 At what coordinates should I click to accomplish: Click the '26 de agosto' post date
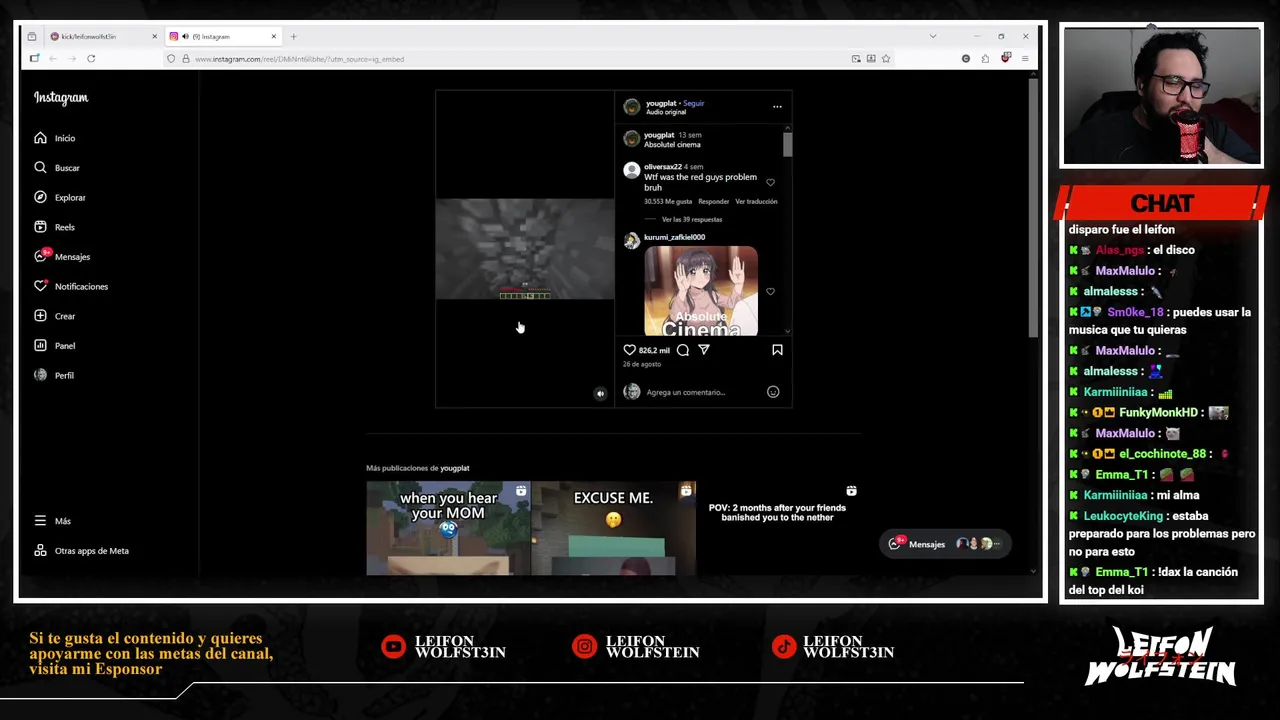[642, 365]
